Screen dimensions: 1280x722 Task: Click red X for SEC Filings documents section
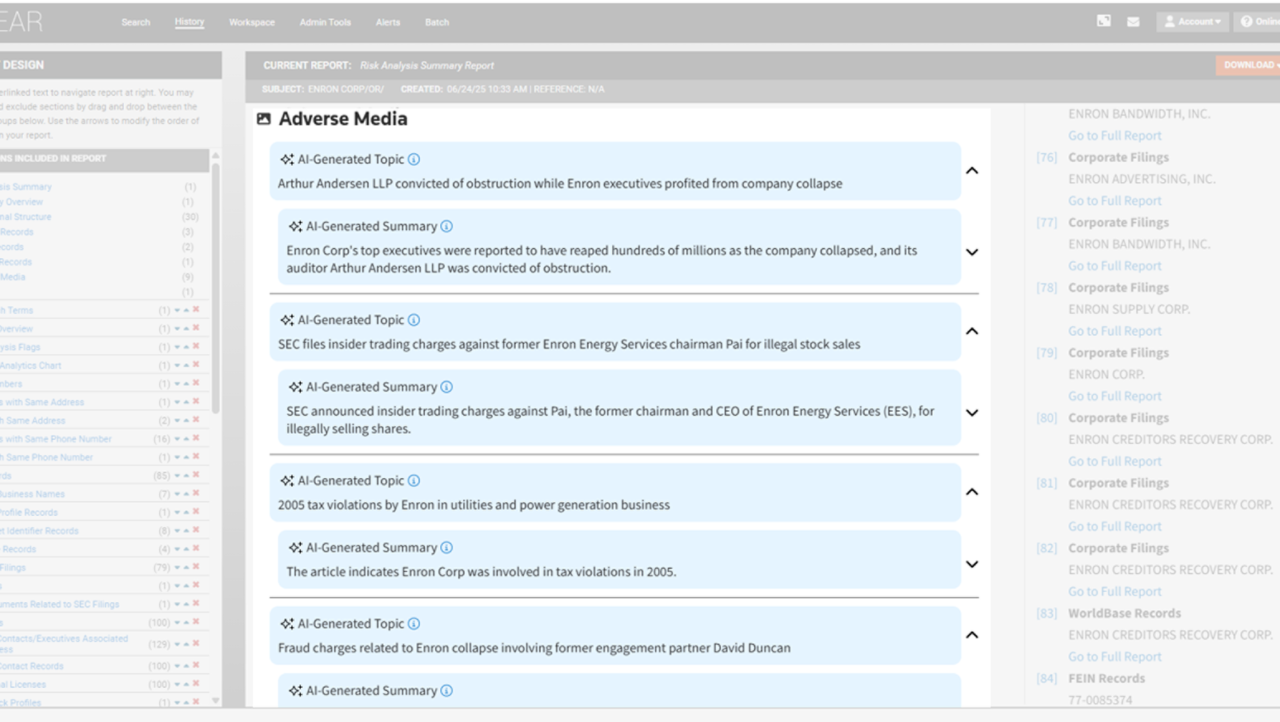pyautogui.click(x=196, y=605)
